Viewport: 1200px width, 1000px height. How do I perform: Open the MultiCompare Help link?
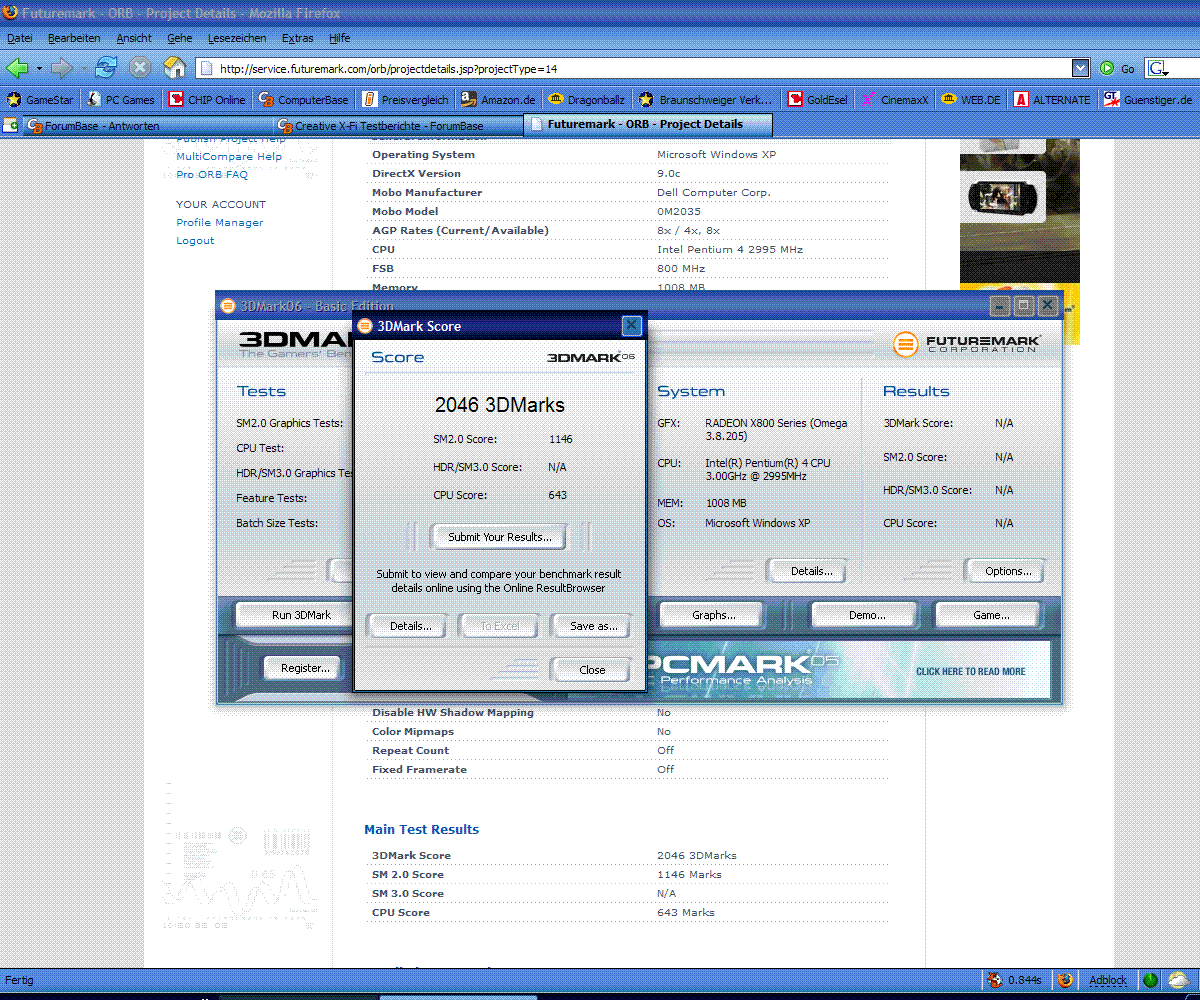[x=229, y=157]
